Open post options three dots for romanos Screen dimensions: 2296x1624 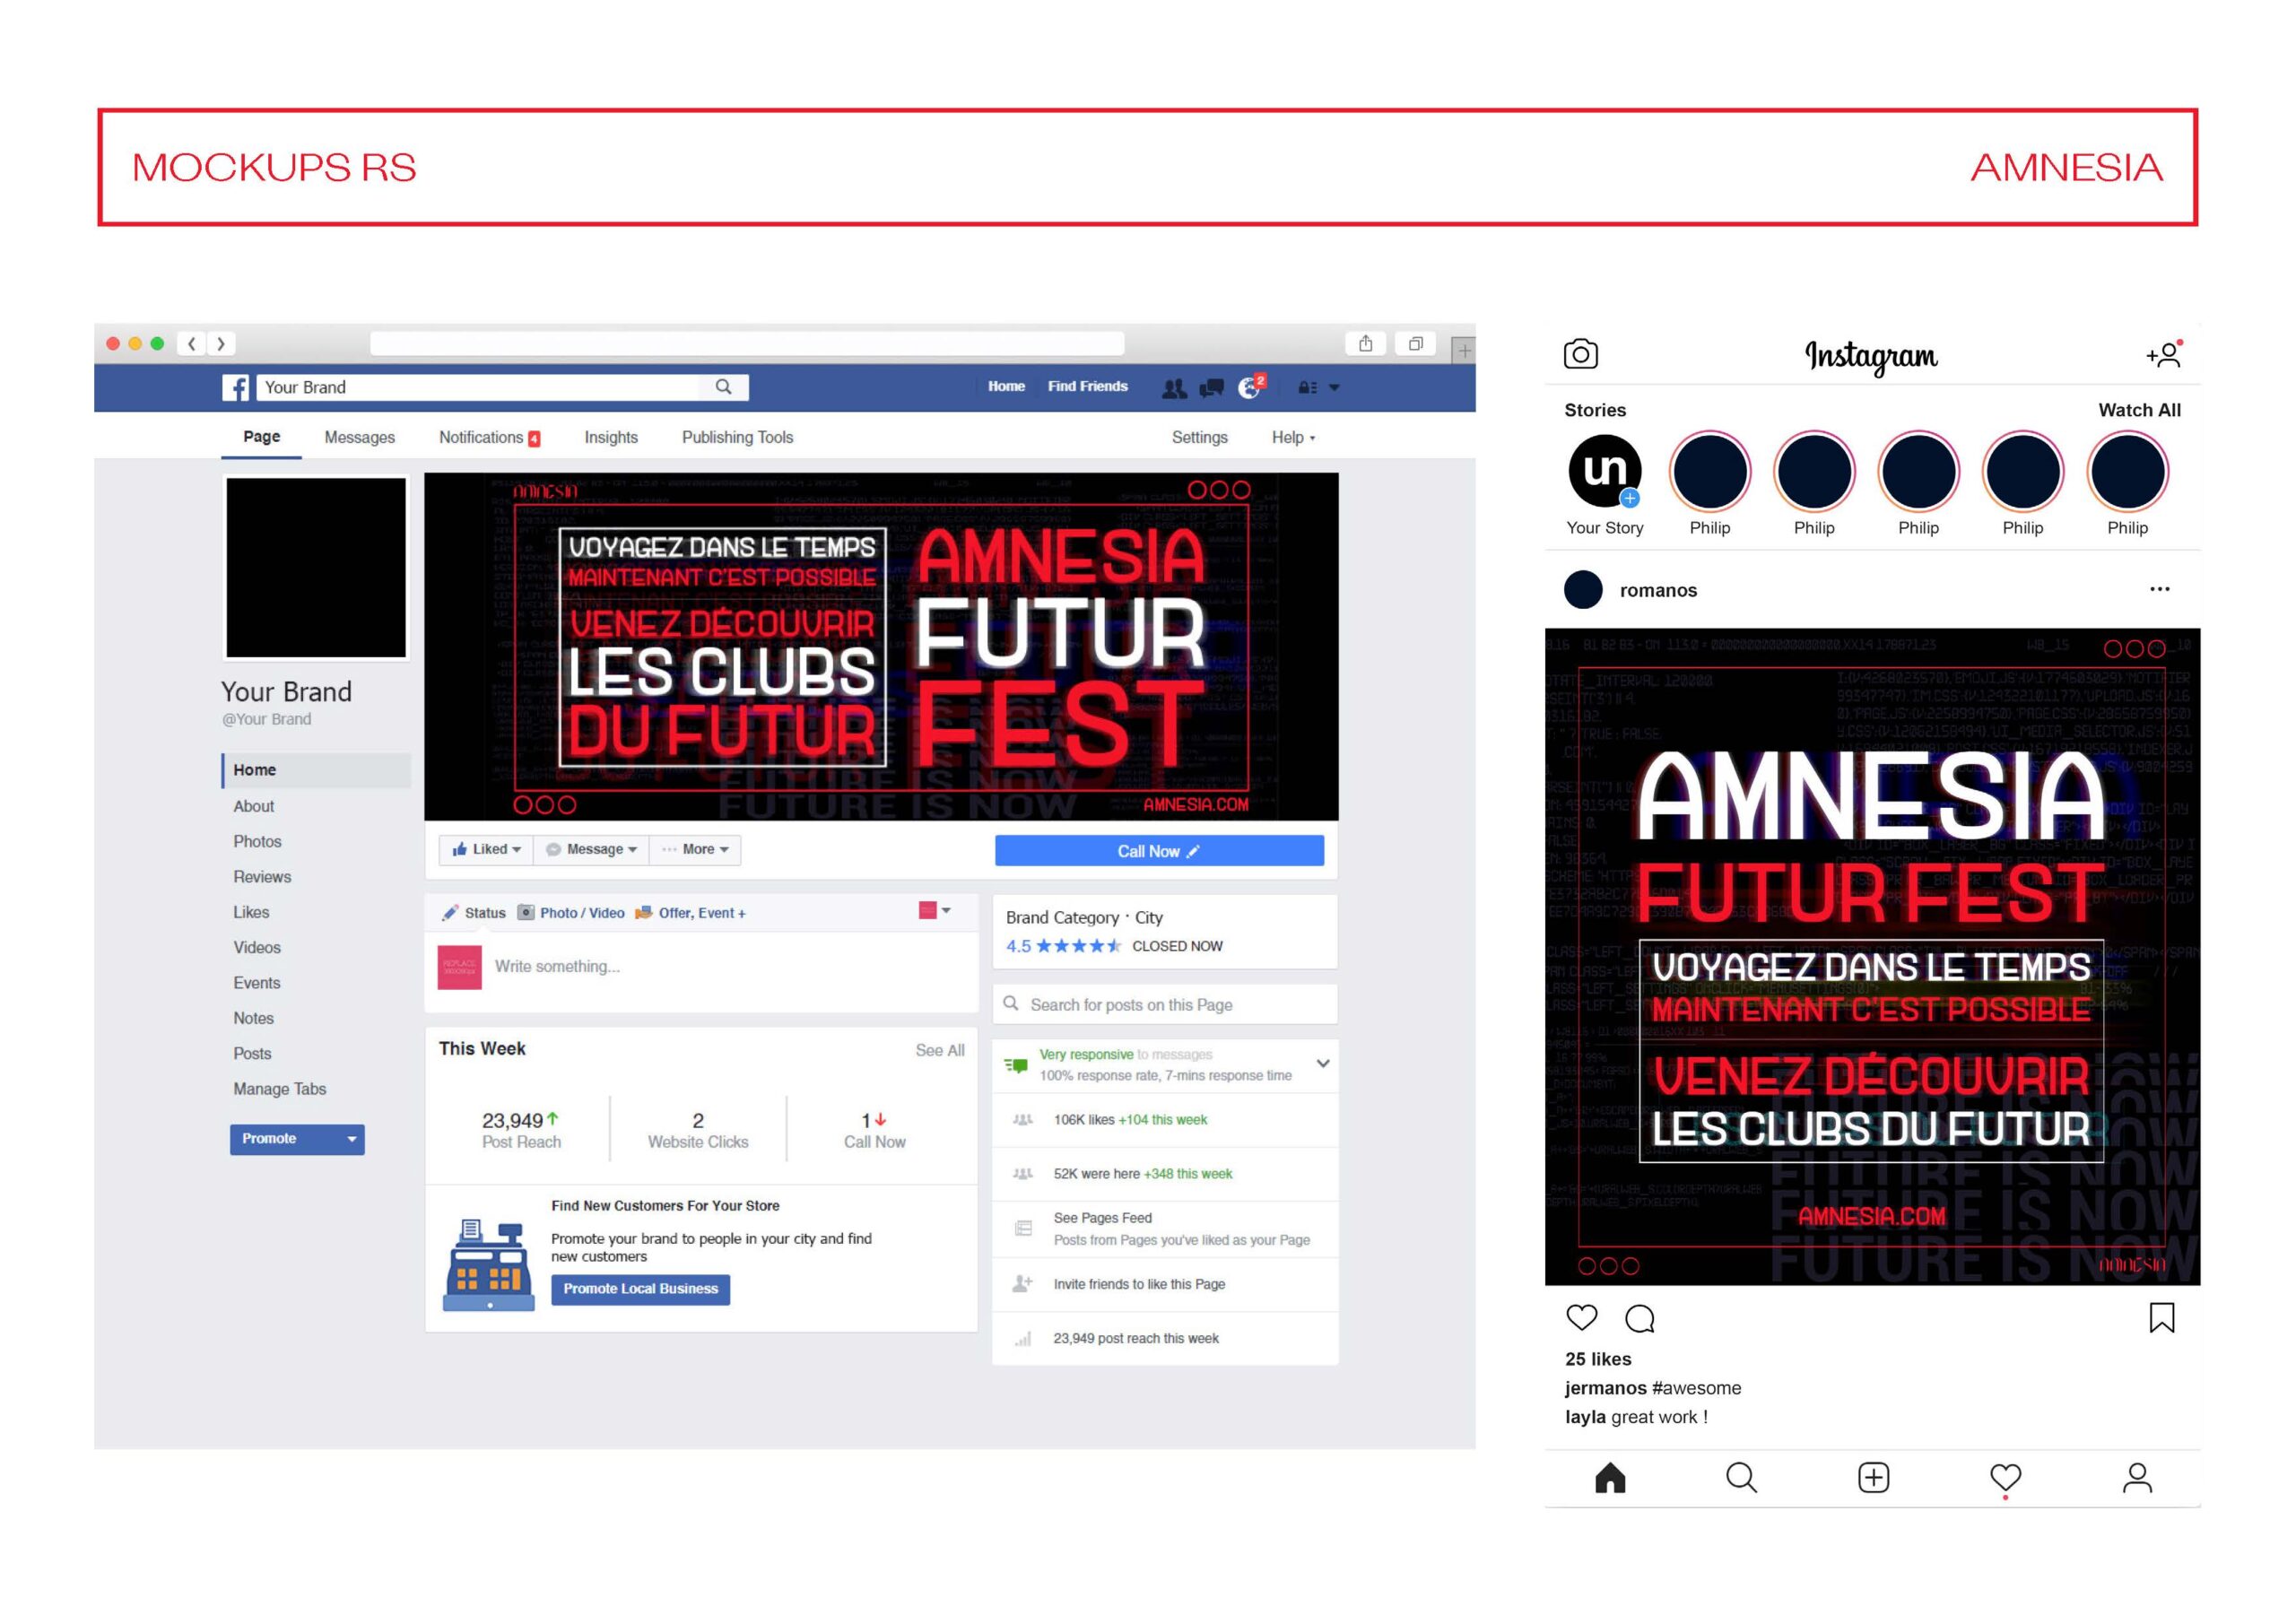2159,588
